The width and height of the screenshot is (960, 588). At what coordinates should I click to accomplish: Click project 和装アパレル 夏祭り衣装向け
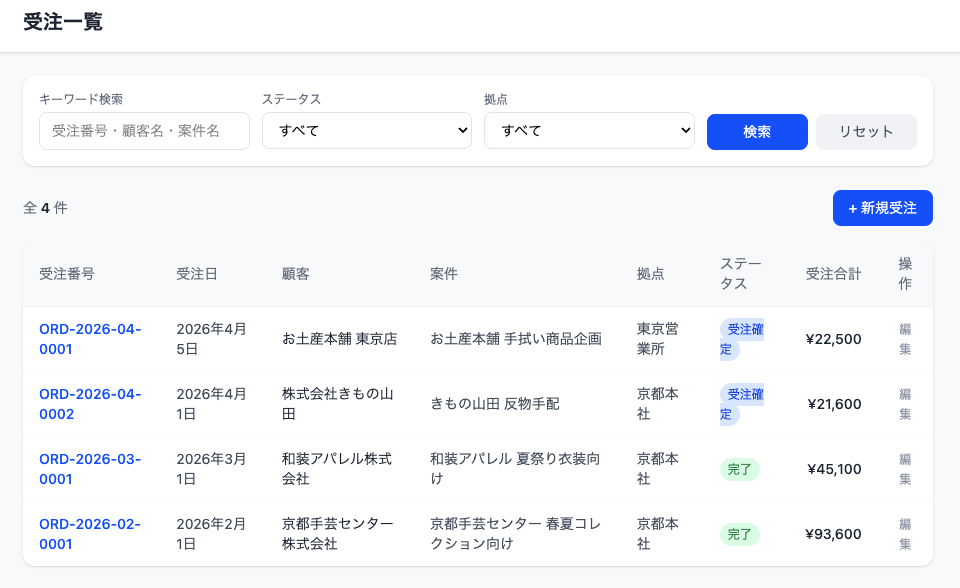515,469
